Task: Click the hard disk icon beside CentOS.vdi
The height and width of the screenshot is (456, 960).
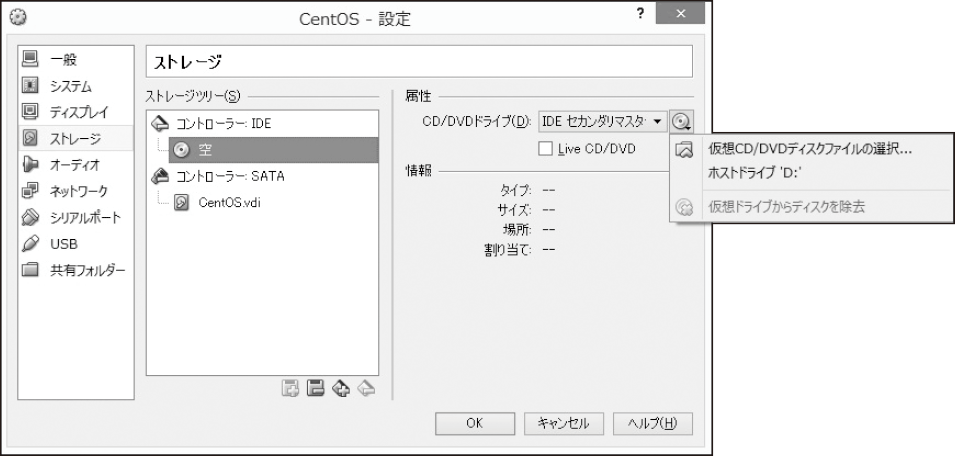Action: 182,203
